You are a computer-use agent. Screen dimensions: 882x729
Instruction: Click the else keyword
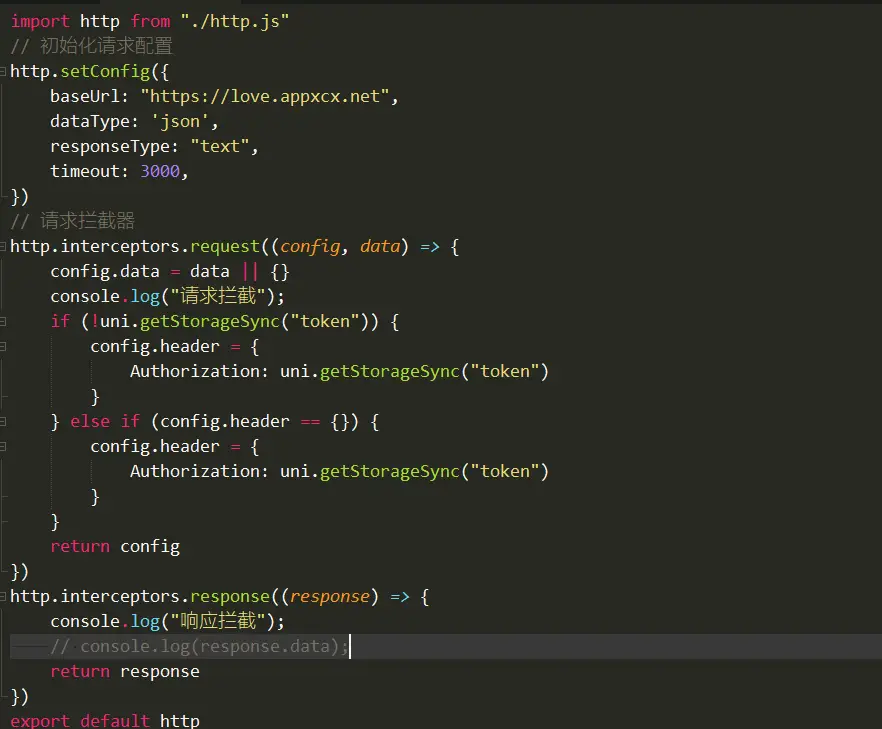click(90, 421)
